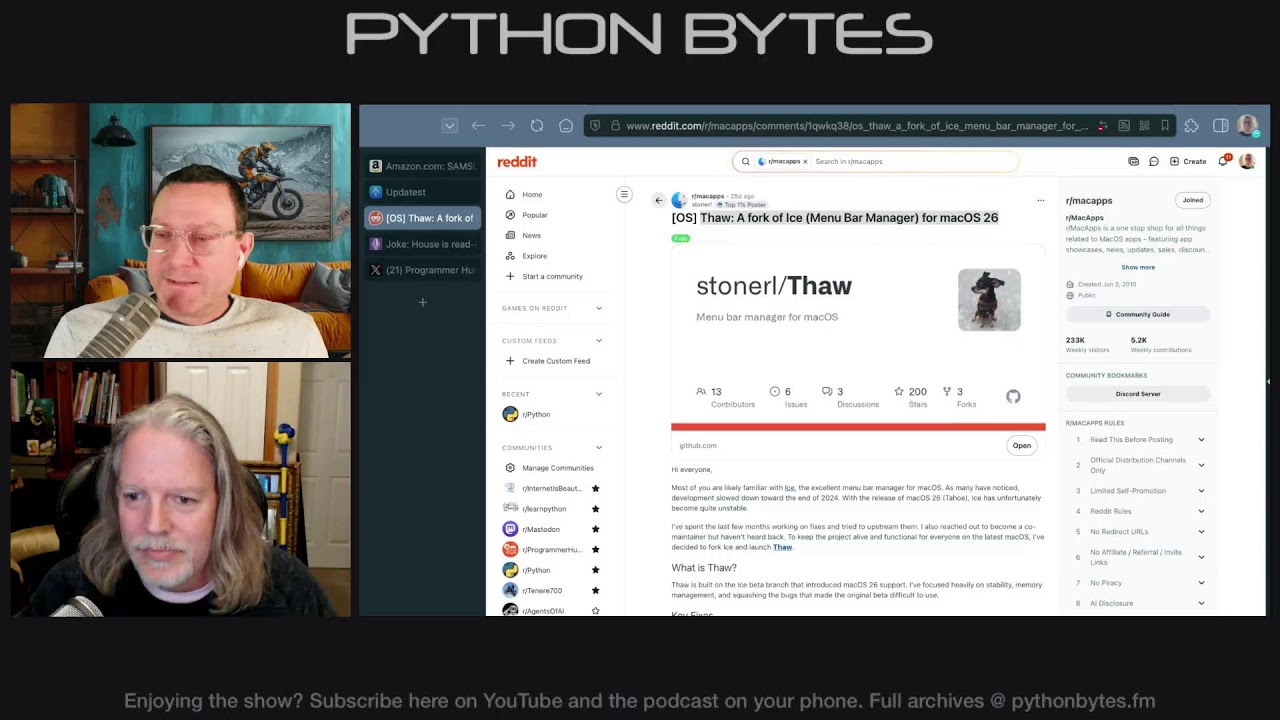The width and height of the screenshot is (1280, 720).
Task: Select the Updatest tab in sidebar
Action: click(422, 192)
